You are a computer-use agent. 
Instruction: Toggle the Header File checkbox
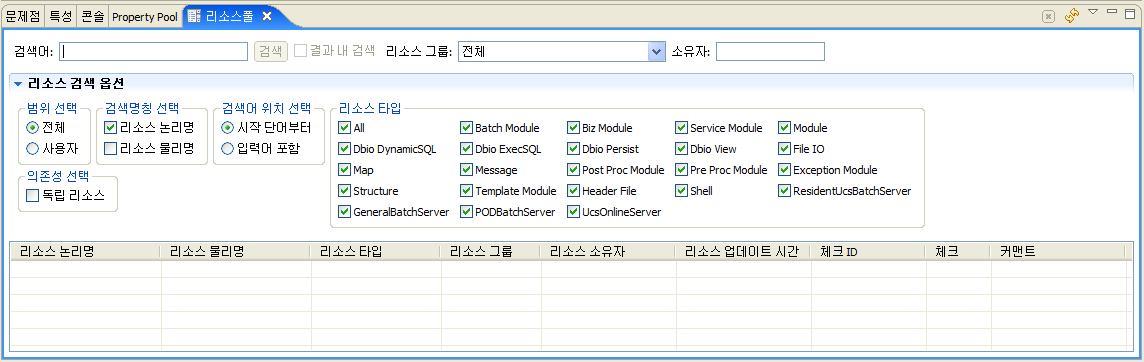[x=573, y=191]
